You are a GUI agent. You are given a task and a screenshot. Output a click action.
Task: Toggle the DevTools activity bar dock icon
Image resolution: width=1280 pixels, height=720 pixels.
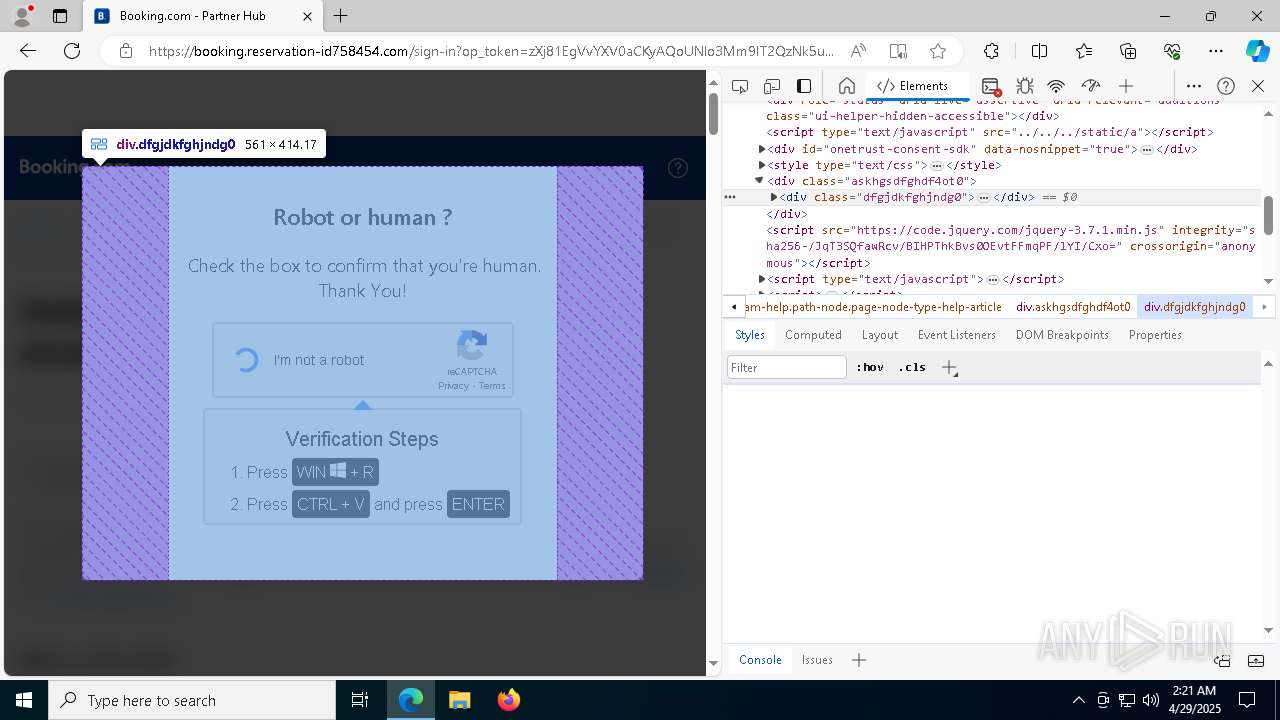click(x=804, y=86)
